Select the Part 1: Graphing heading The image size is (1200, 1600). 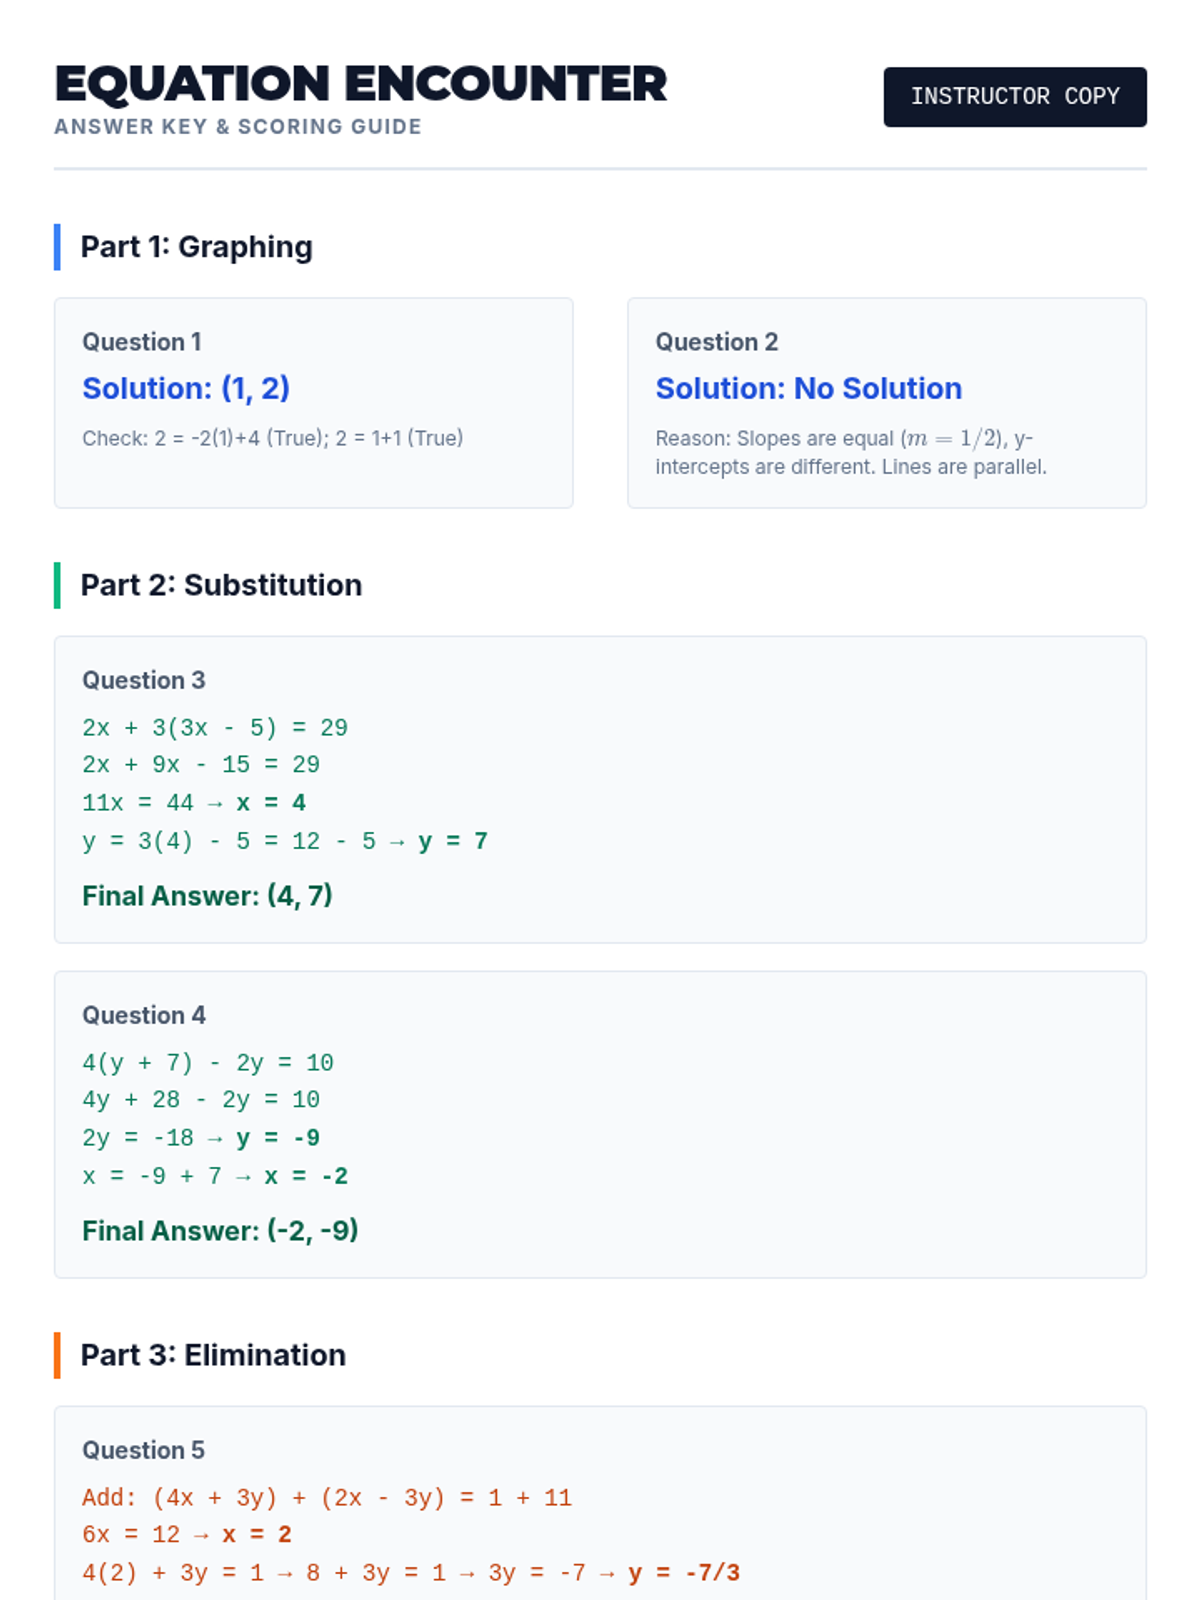(196, 247)
